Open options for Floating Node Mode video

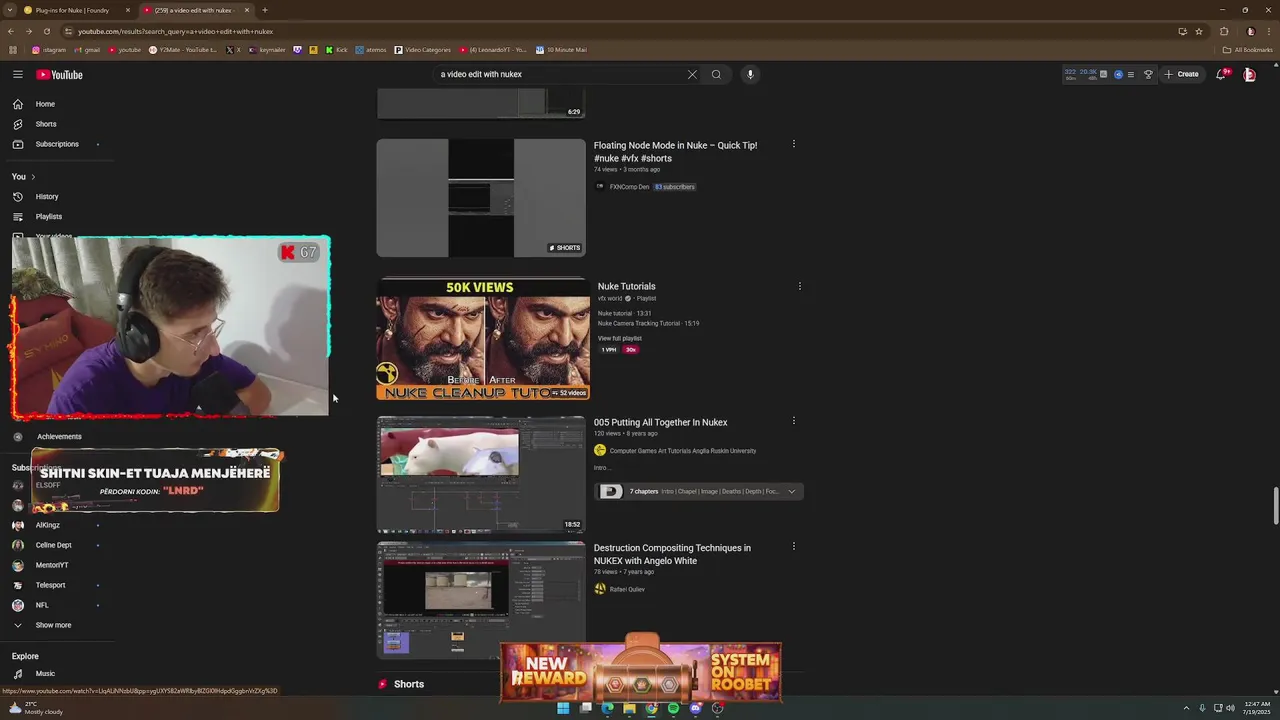coord(794,144)
